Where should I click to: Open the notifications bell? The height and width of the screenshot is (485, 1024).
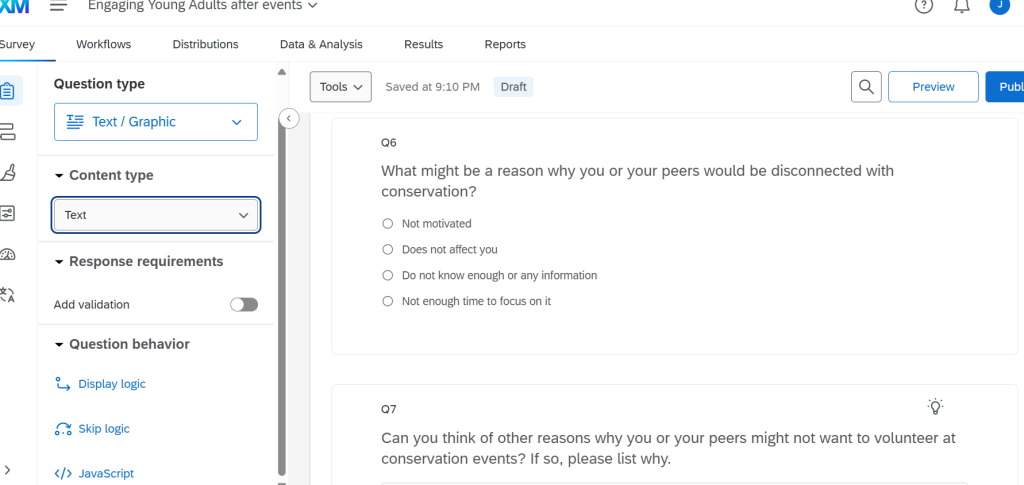pos(962,6)
